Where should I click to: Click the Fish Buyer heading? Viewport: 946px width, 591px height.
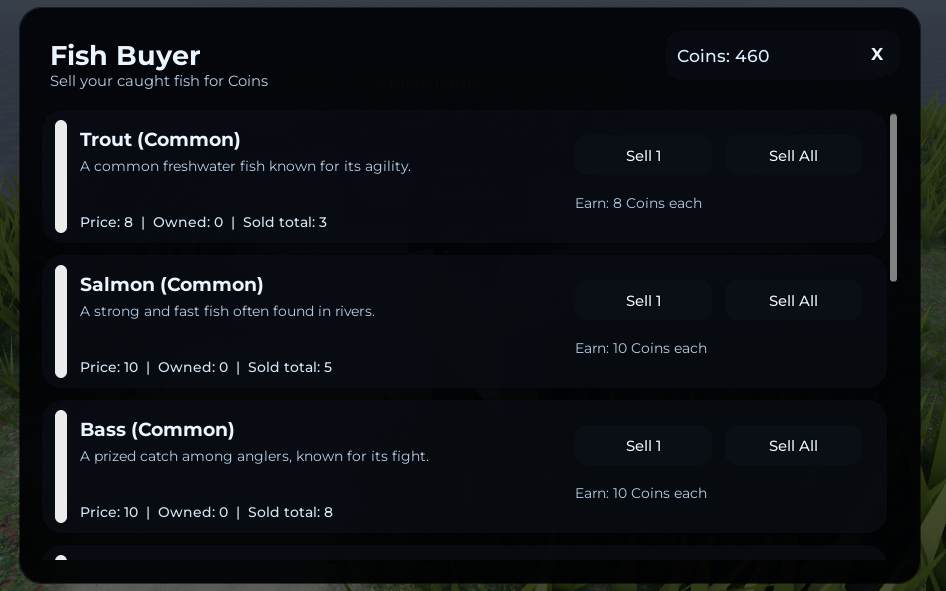125,55
